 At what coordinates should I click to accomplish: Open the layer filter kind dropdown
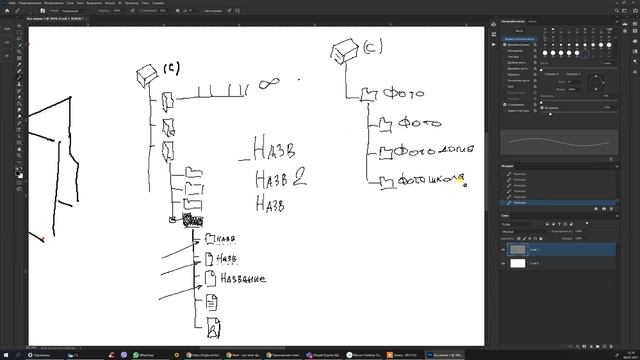517,224
